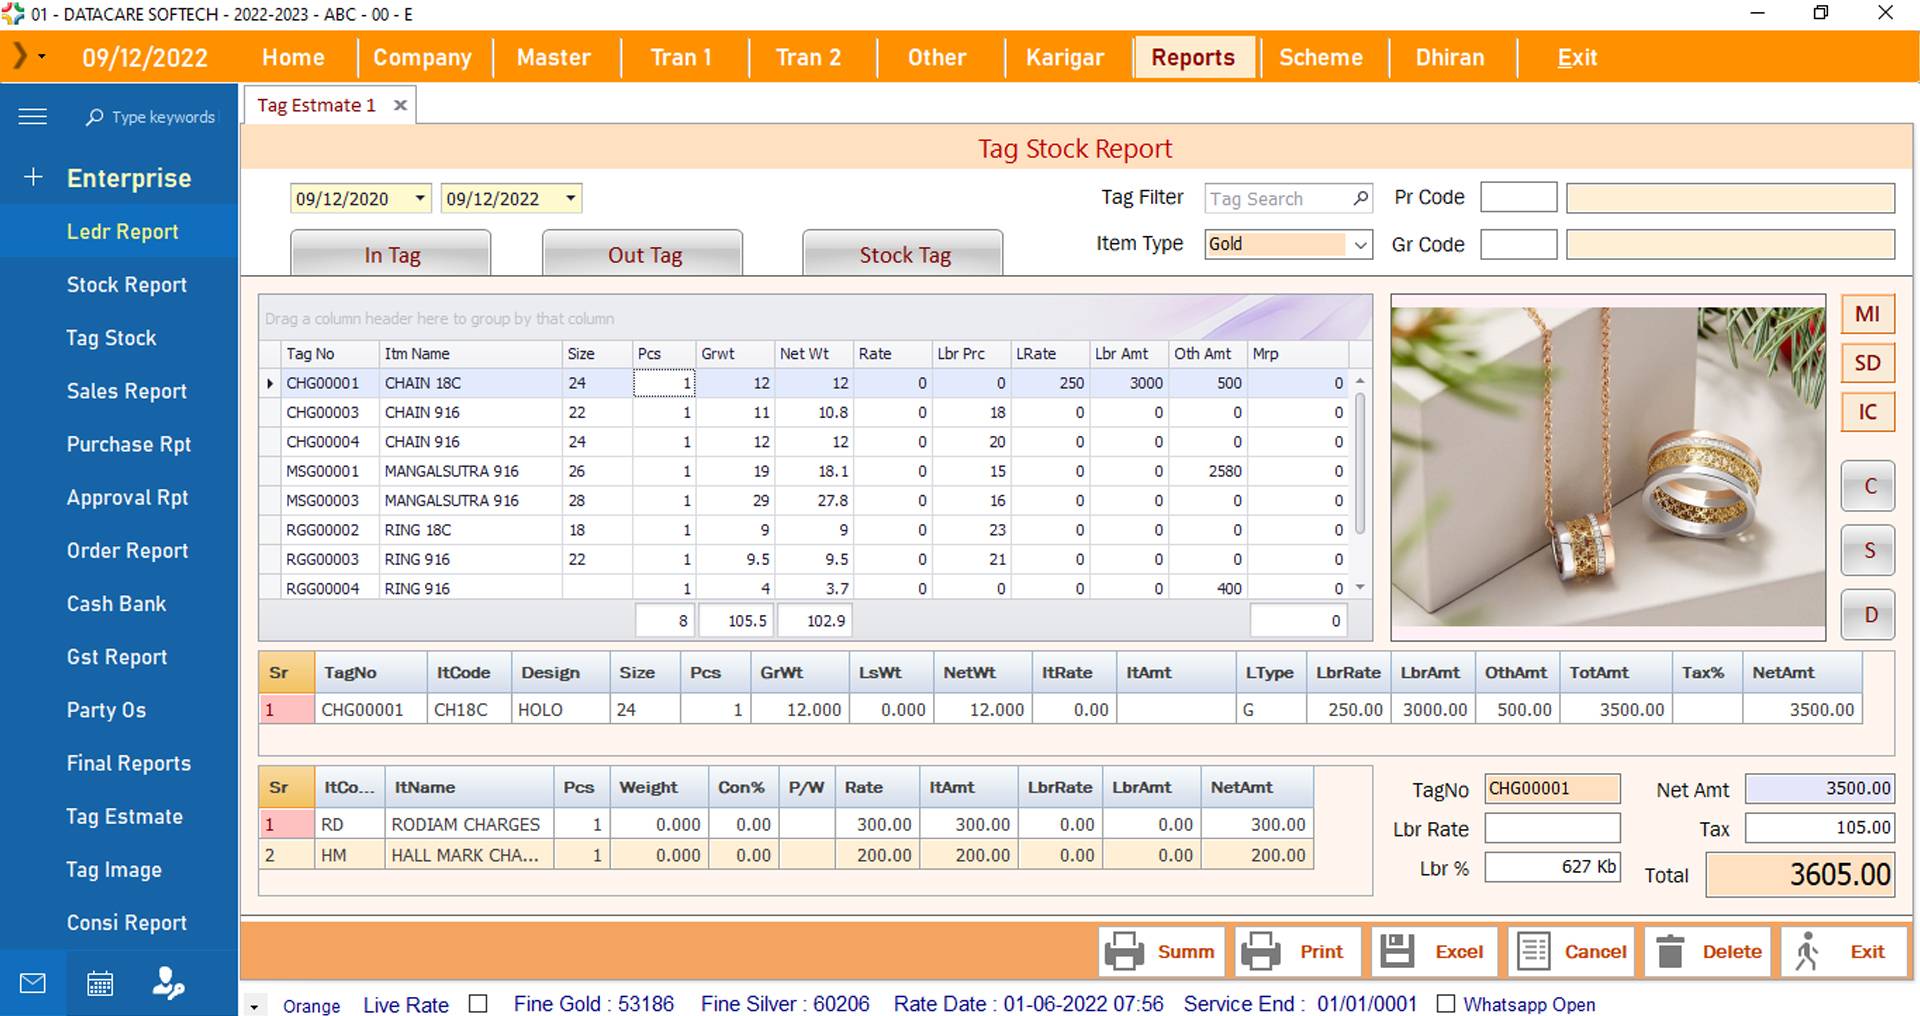The image size is (1920, 1016).
Task: Click the C button beside image
Action: click(x=1868, y=486)
